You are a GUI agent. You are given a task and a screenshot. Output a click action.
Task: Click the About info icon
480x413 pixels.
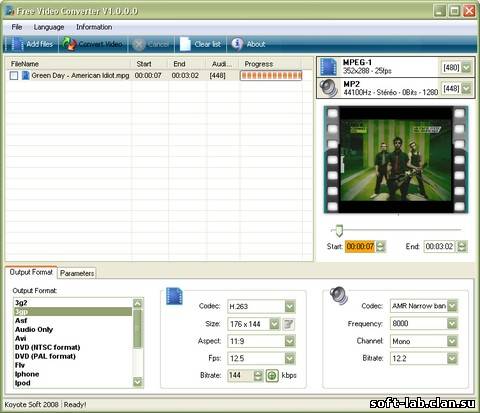(x=237, y=44)
